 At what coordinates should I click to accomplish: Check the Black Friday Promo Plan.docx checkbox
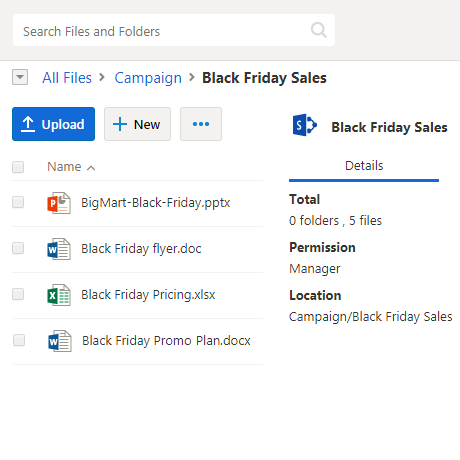tap(19, 340)
